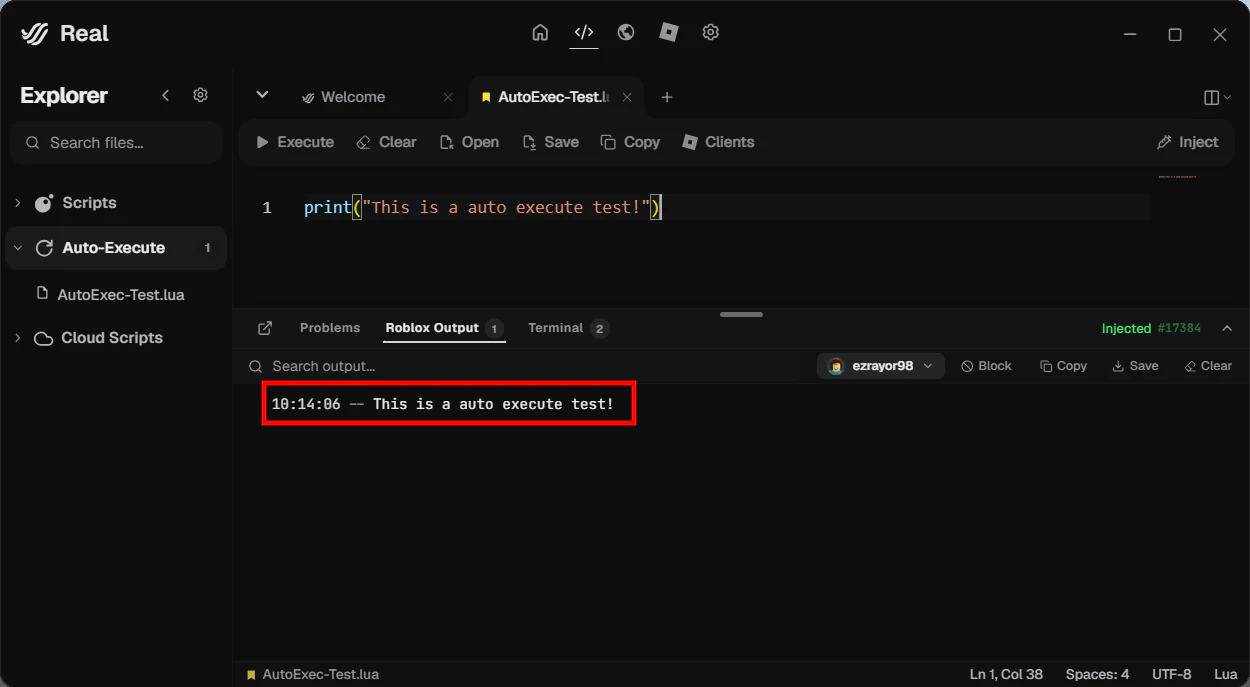Click the editor minimap preview
Viewport: 1250px width, 687px height.
1178,177
